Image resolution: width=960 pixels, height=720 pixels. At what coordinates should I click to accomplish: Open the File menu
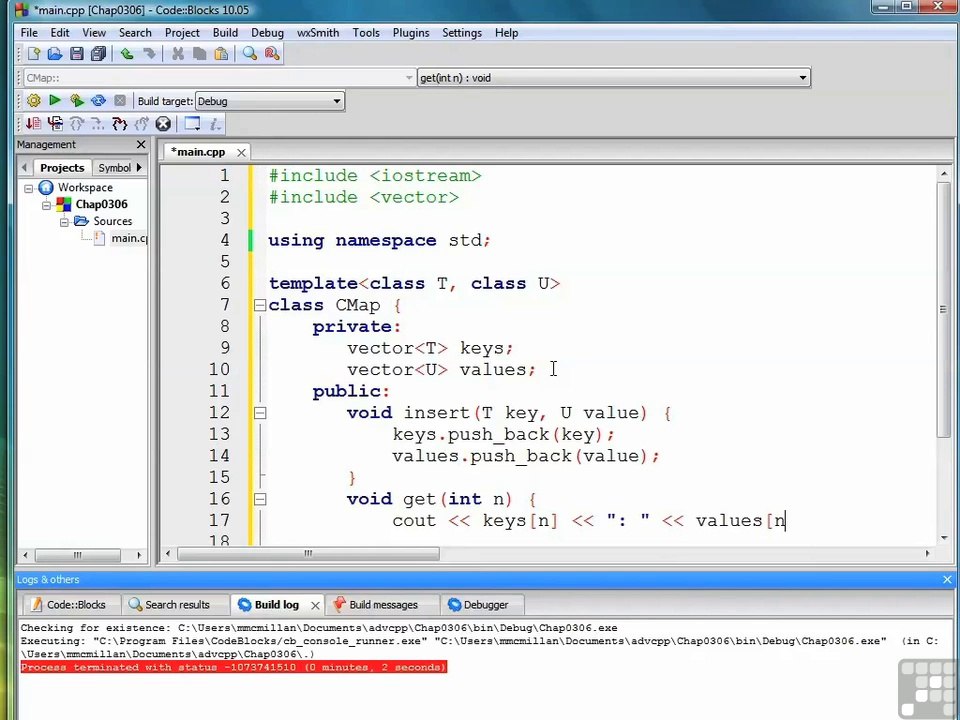pos(29,32)
